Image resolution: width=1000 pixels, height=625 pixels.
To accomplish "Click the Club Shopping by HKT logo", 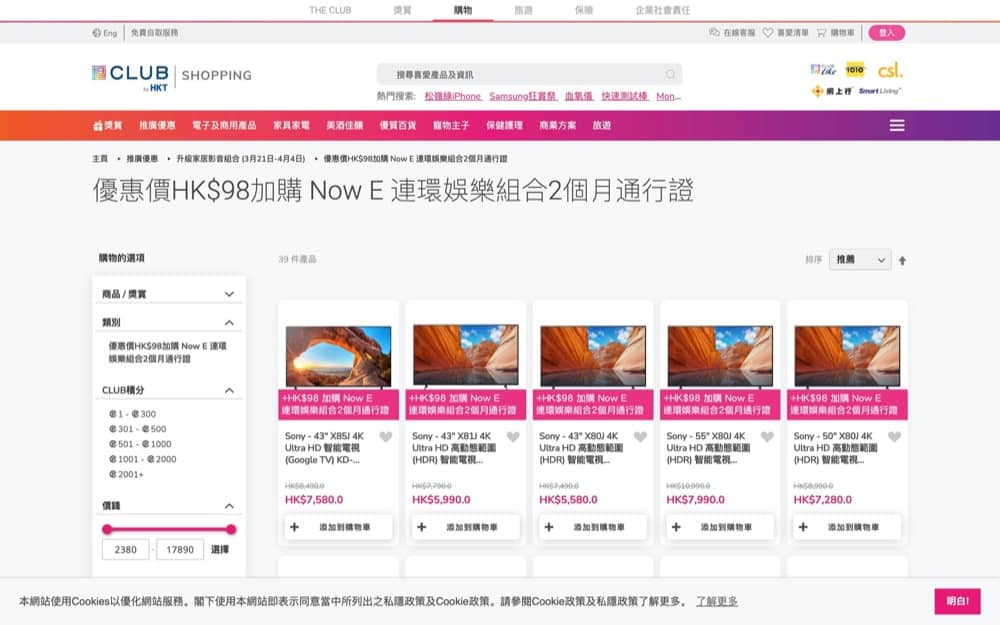I will point(172,78).
